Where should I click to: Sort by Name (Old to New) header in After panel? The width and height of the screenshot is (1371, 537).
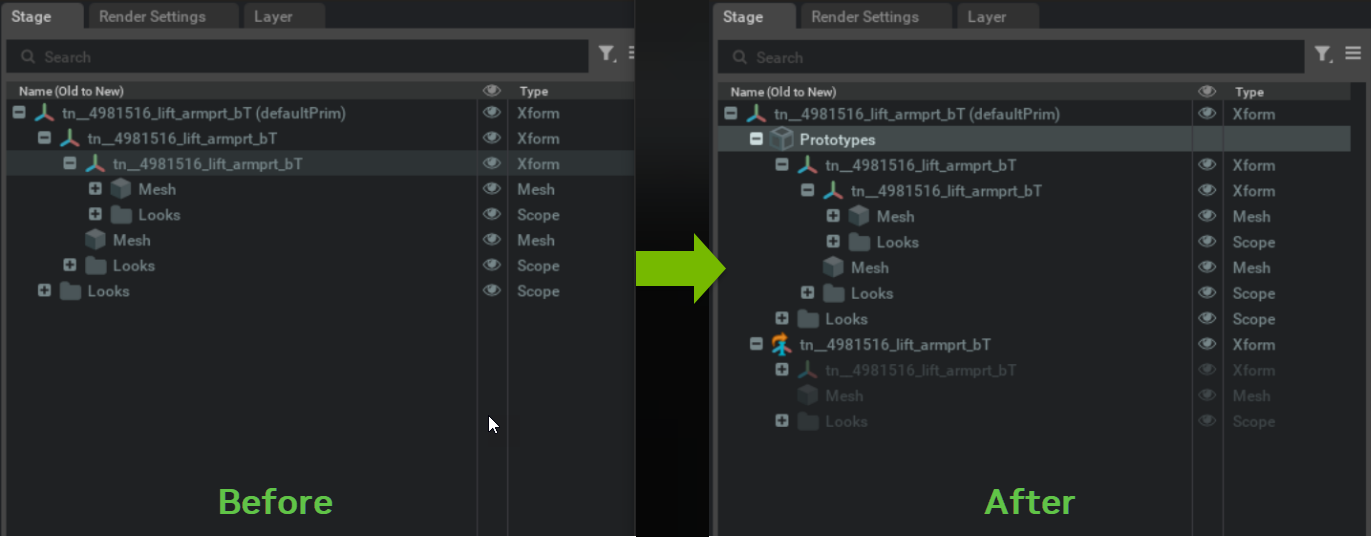tap(783, 92)
